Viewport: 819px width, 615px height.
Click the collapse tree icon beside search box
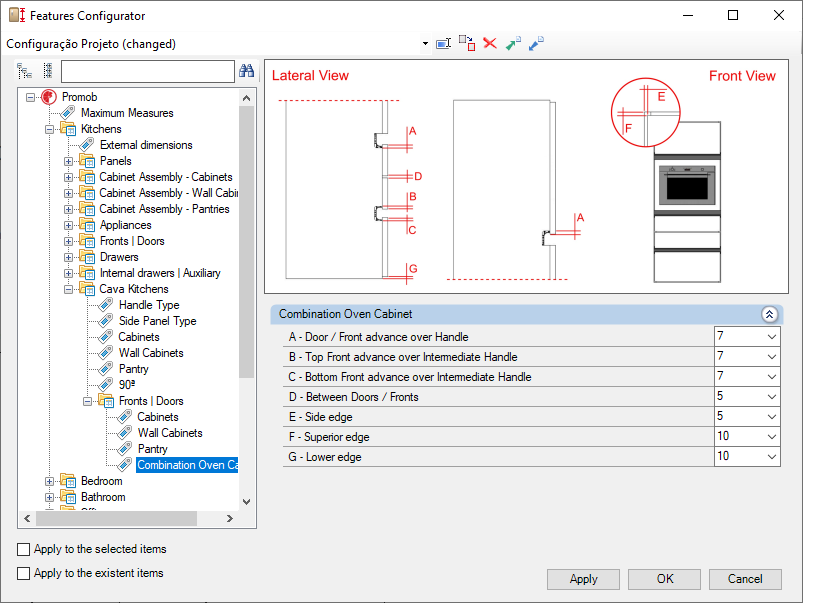(x=48, y=71)
